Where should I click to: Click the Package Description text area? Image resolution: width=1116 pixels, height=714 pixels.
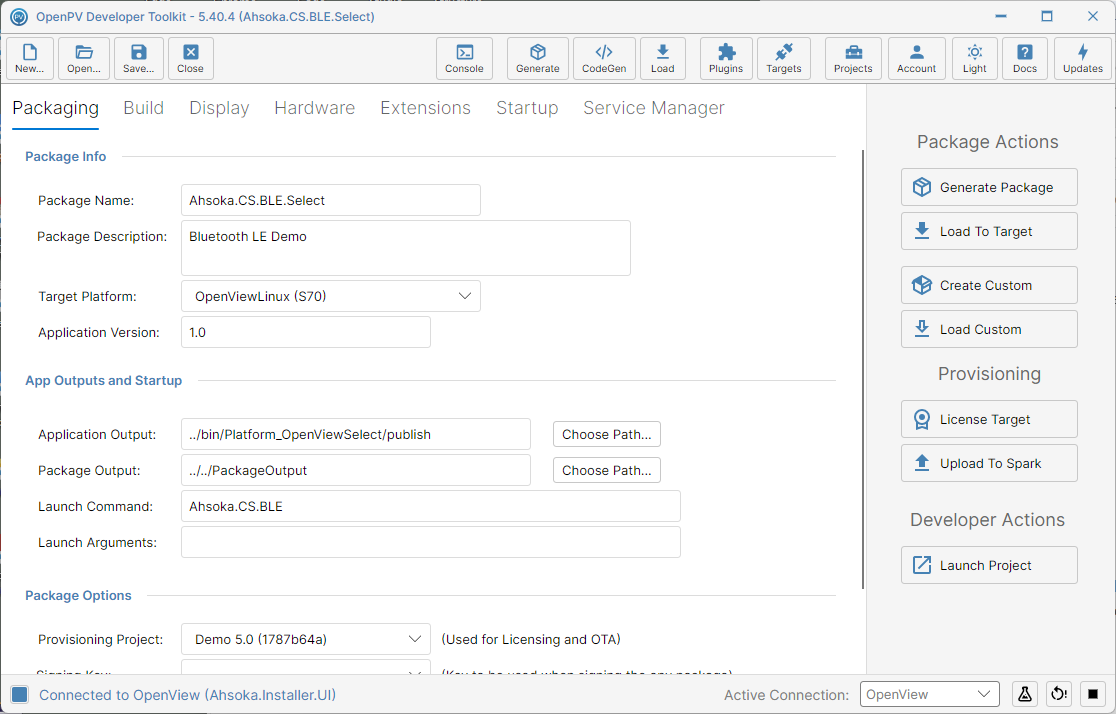click(x=406, y=248)
